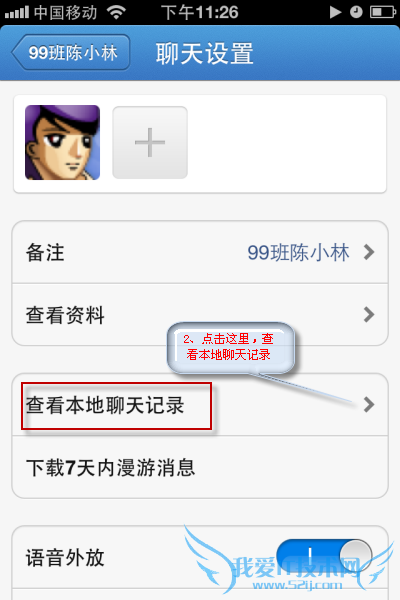Tap the cellular signal bars icon
400x600 pixels.
tap(17, 13)
